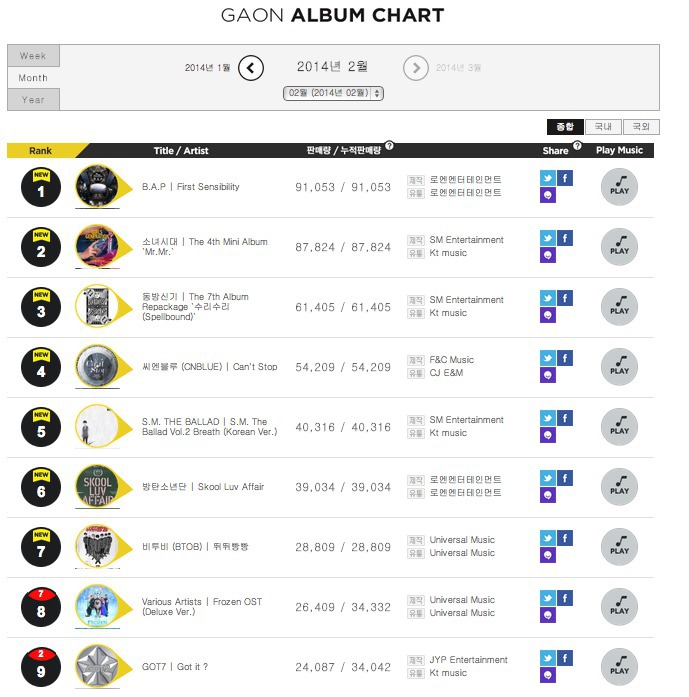Play CNBLUE Can't Stop album
689x697 pixels.
tap(619, 367)
